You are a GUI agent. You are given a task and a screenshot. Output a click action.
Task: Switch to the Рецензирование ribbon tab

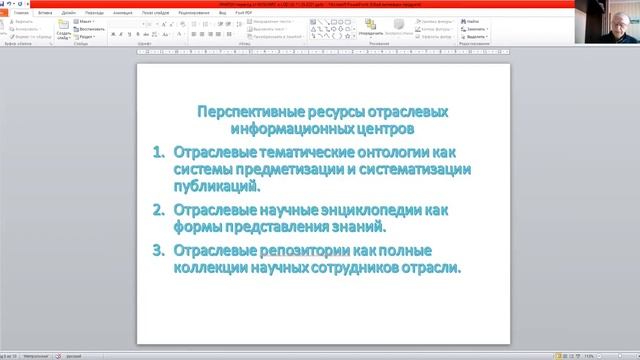tap(194, 13)
